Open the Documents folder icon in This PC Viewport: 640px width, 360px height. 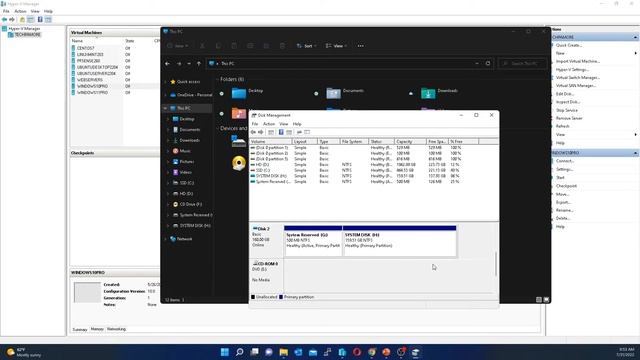coord(333,93)
